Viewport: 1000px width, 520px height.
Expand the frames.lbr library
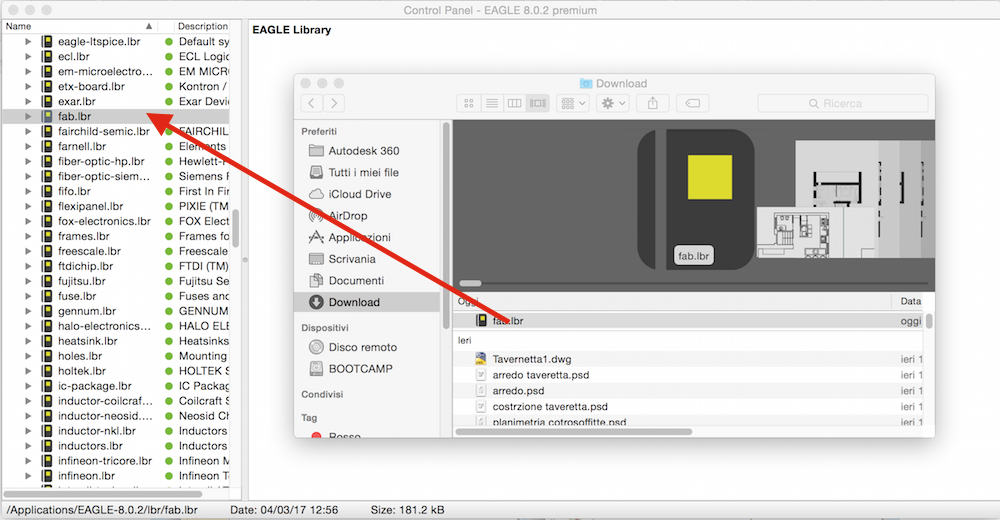pyautogui.click(x=28, y=236)
